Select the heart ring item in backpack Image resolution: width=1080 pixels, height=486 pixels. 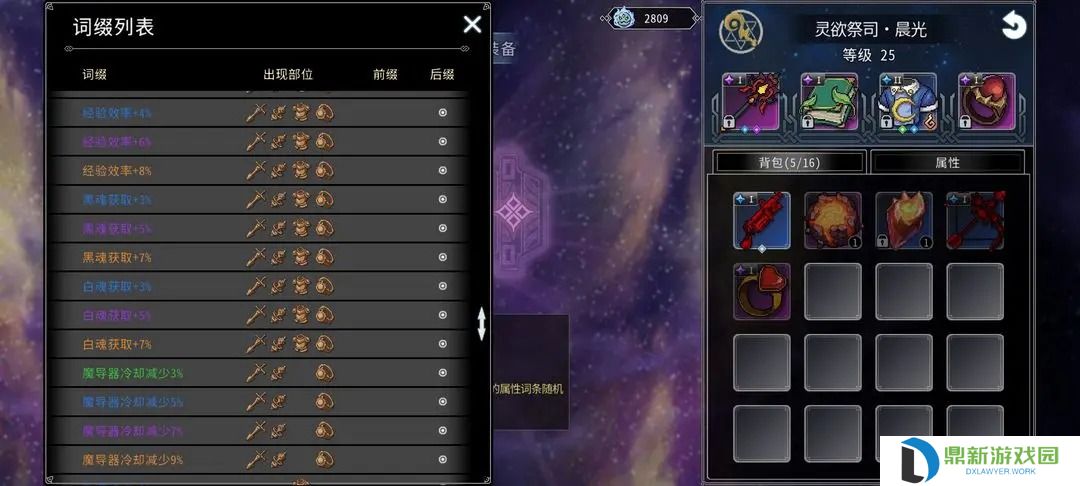pyautogui.click(x=762, y=291)
